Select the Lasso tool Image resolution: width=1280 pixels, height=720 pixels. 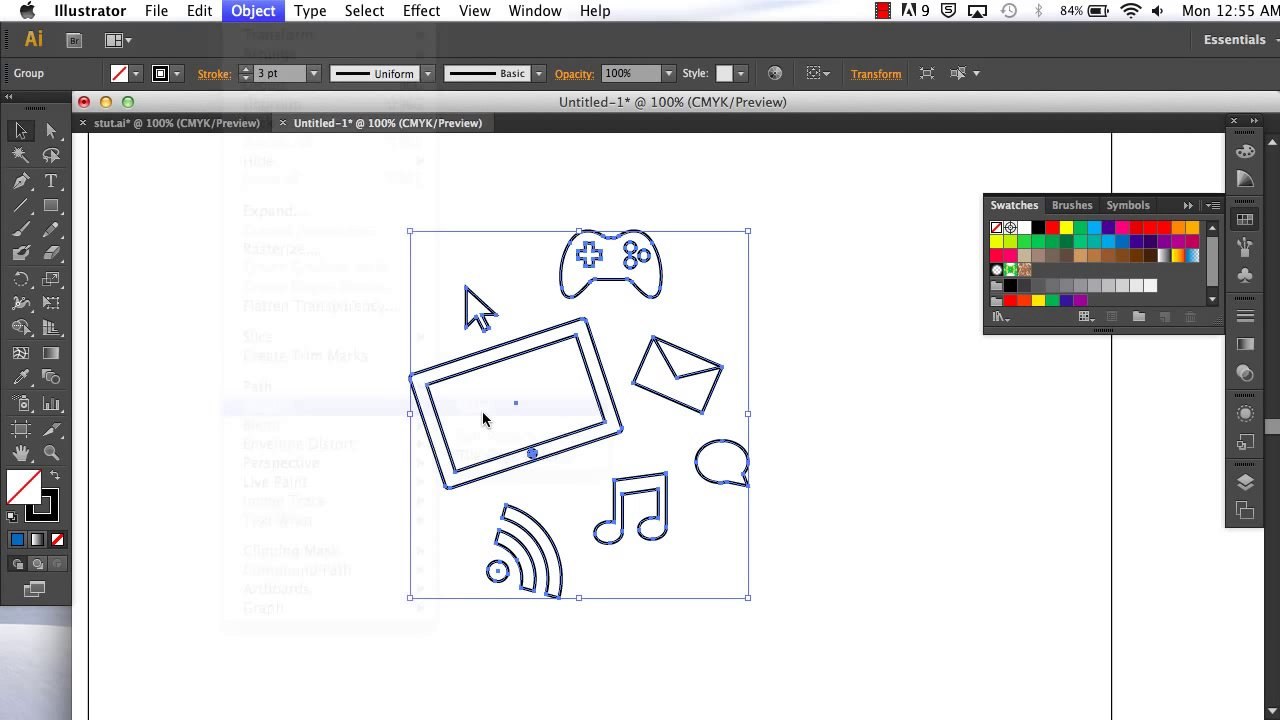click(x=51, y=156)
